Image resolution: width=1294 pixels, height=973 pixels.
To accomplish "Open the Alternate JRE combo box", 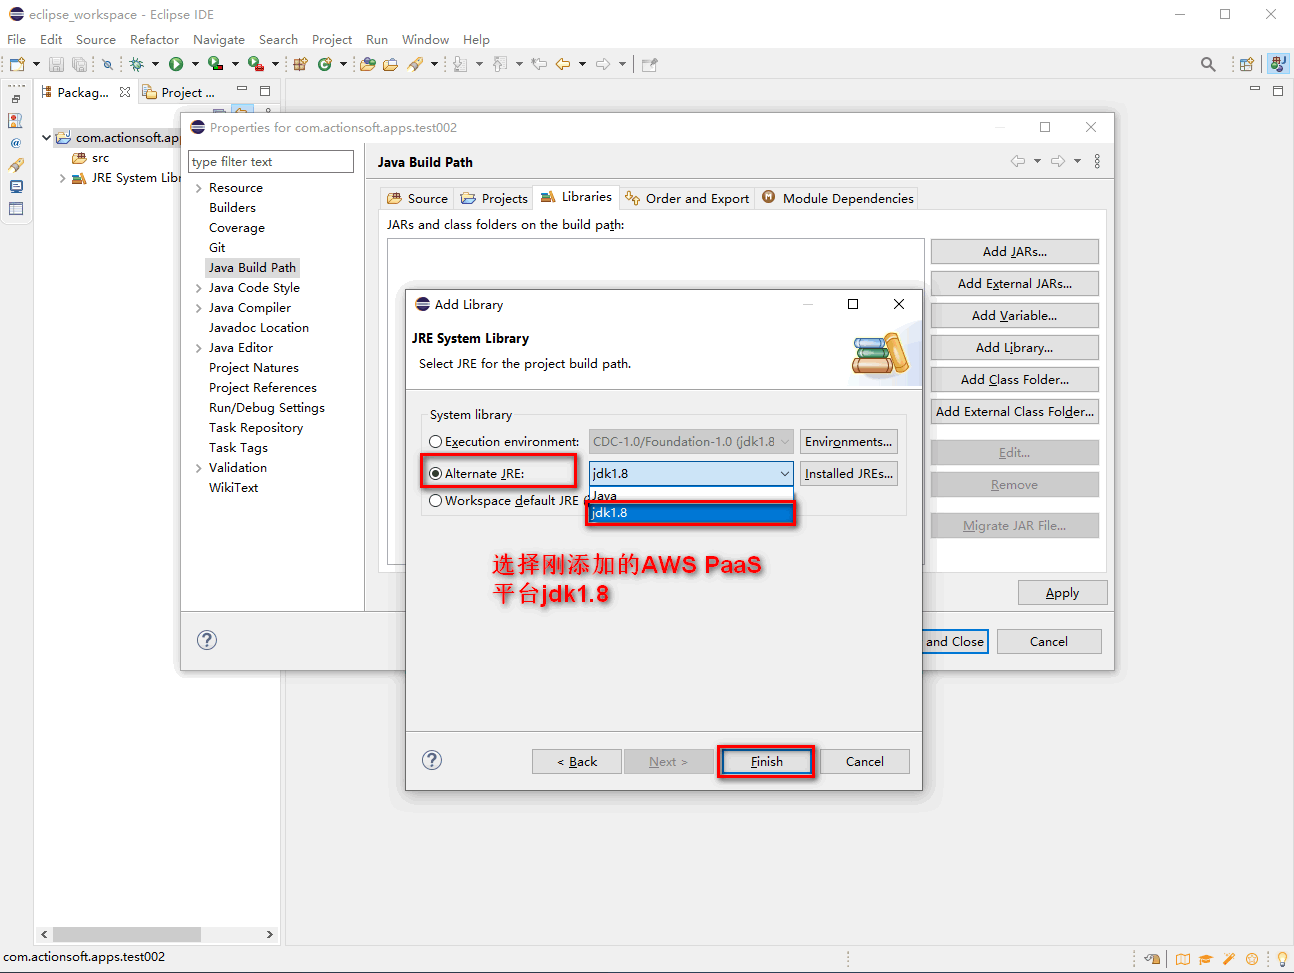I will 690,474.
